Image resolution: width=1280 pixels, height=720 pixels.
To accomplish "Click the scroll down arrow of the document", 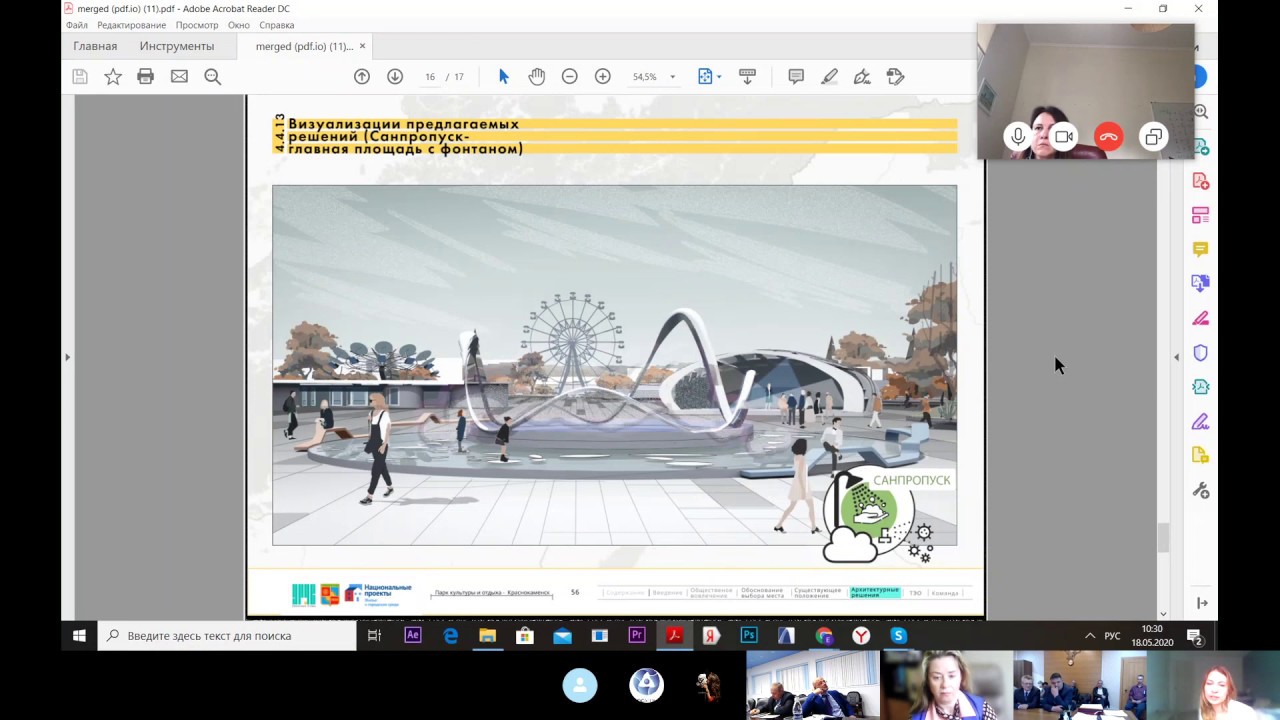I will coord(1163,614).
